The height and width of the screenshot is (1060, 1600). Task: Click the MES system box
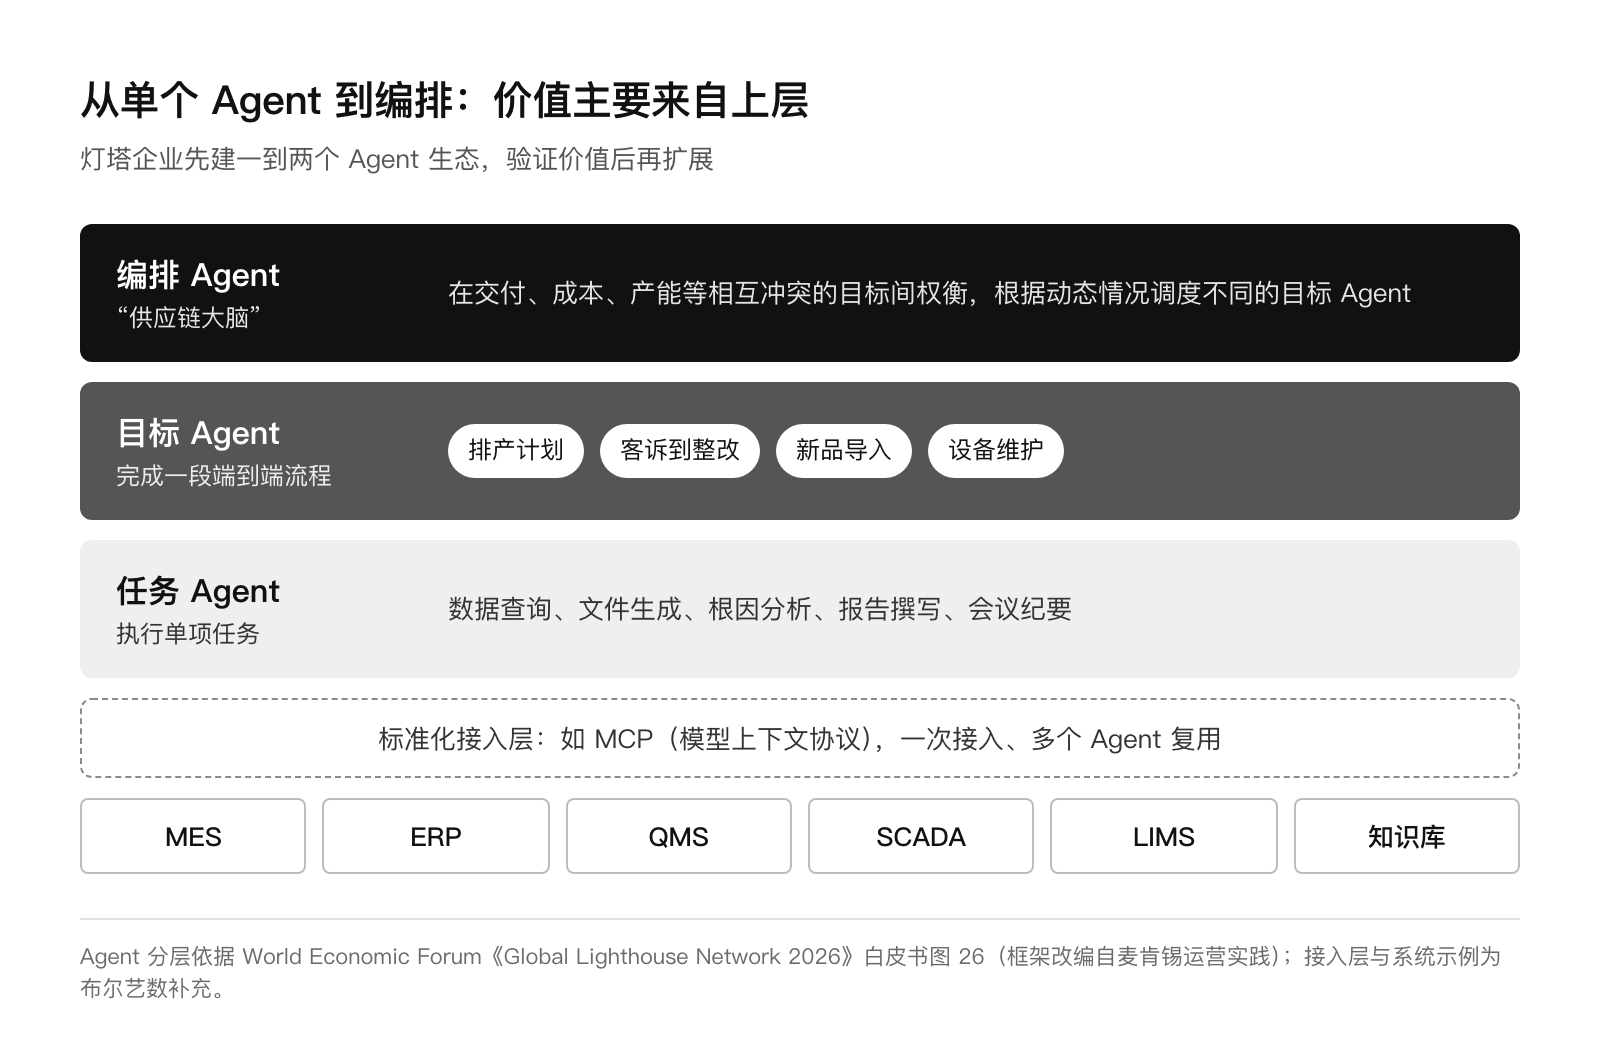click(x=193, y=836)
